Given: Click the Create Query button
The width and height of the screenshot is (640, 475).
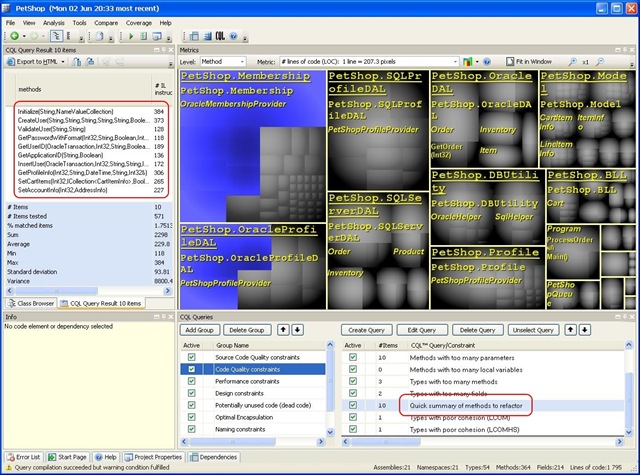Looking at the screenshot, I should 367,330.
